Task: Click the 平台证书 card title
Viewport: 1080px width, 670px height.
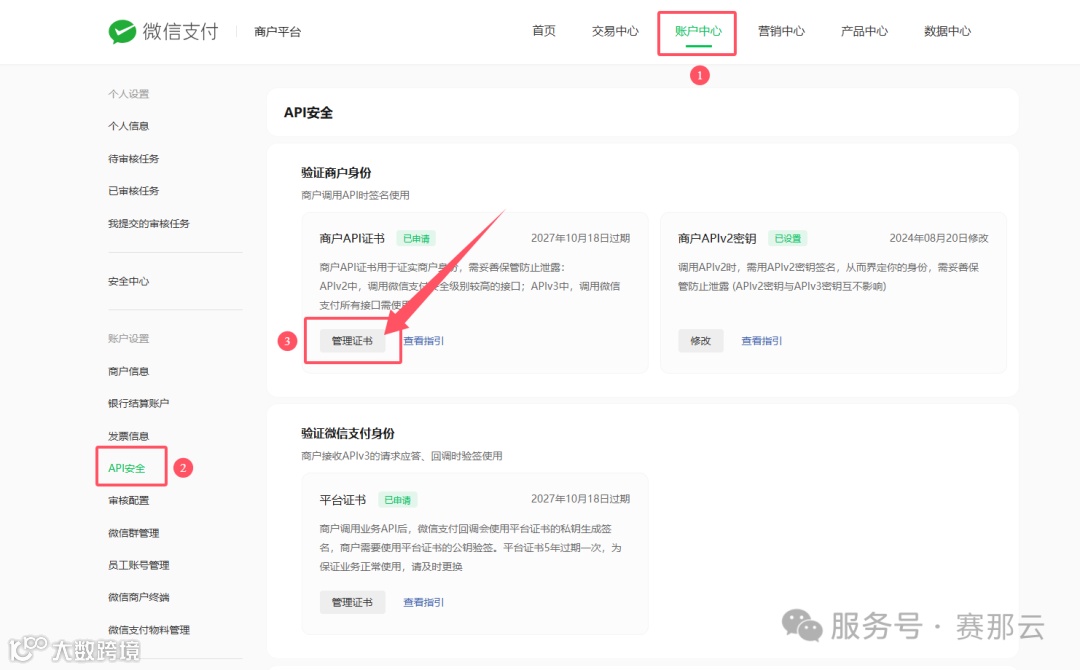Action: 342,500
